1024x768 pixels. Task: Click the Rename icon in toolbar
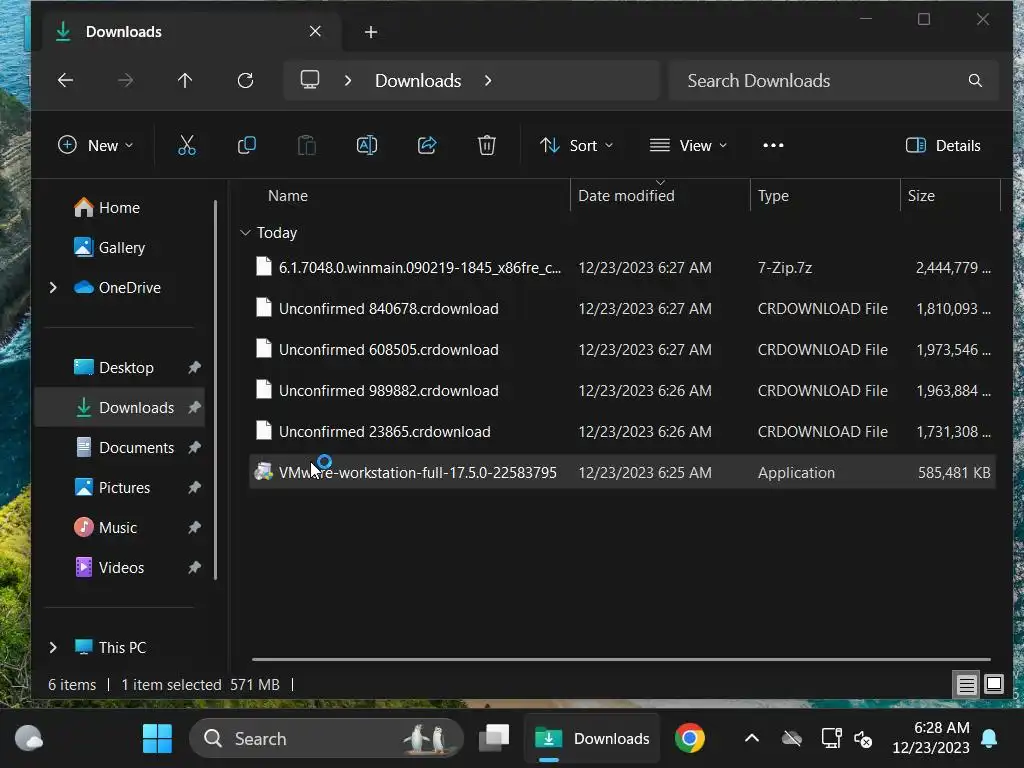pos(366,145)
